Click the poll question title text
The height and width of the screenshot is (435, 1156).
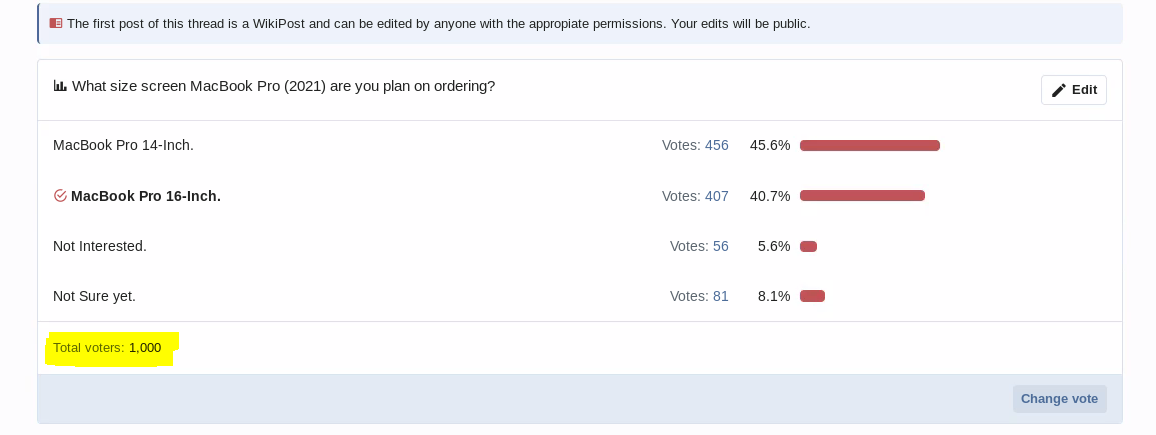pos(283,86)
